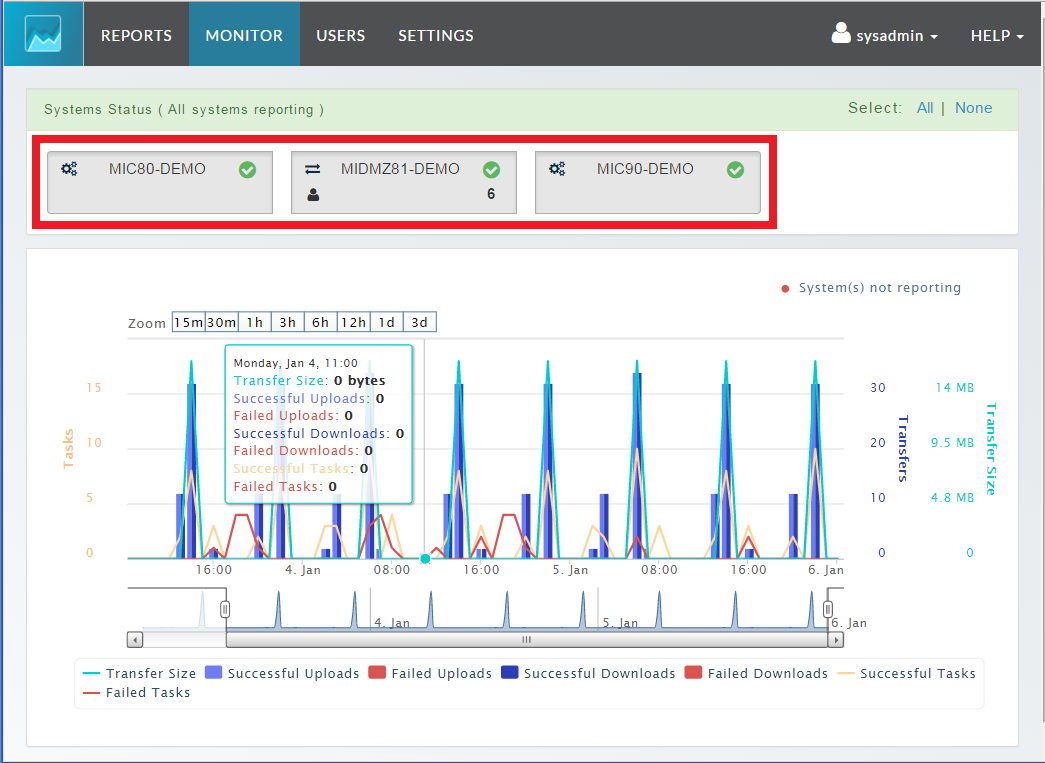Click the chart scrollbar left arrow

click(135, 640)
